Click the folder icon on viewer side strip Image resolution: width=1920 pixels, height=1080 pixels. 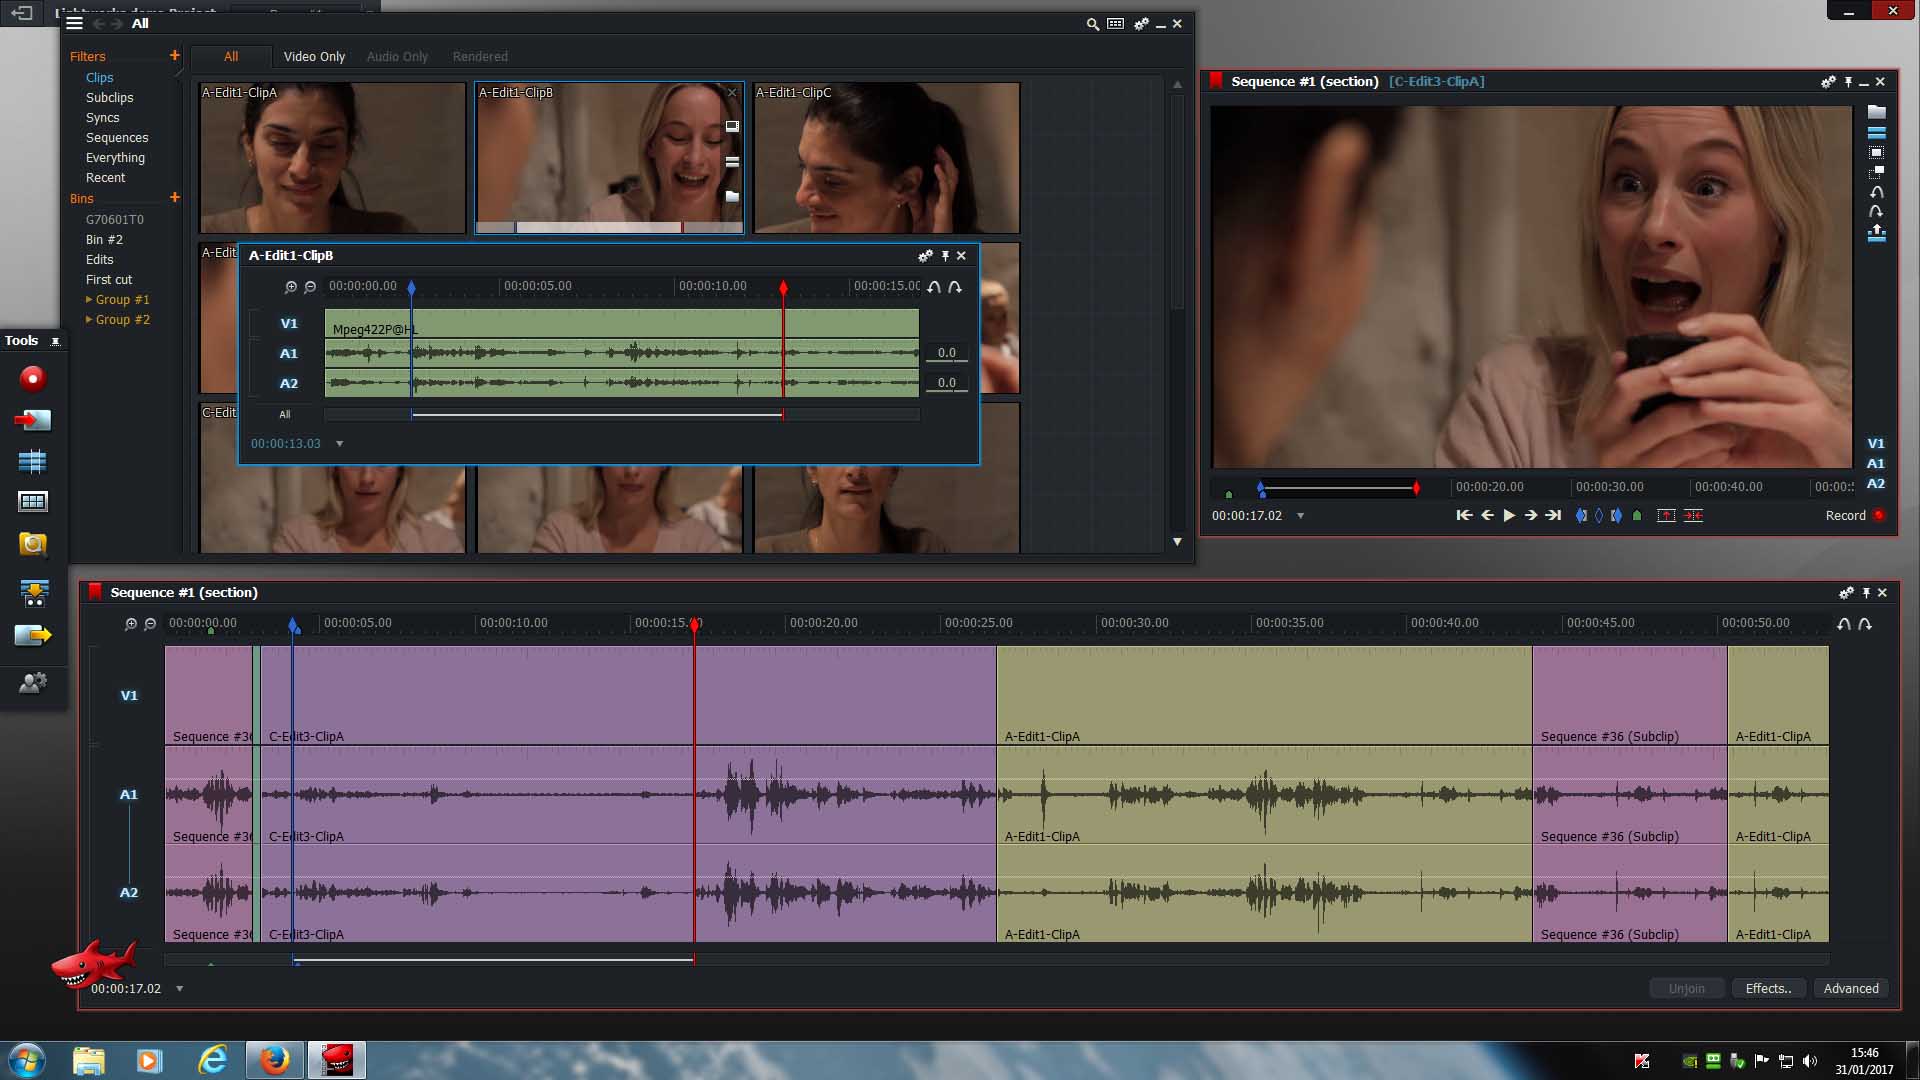1877,112
